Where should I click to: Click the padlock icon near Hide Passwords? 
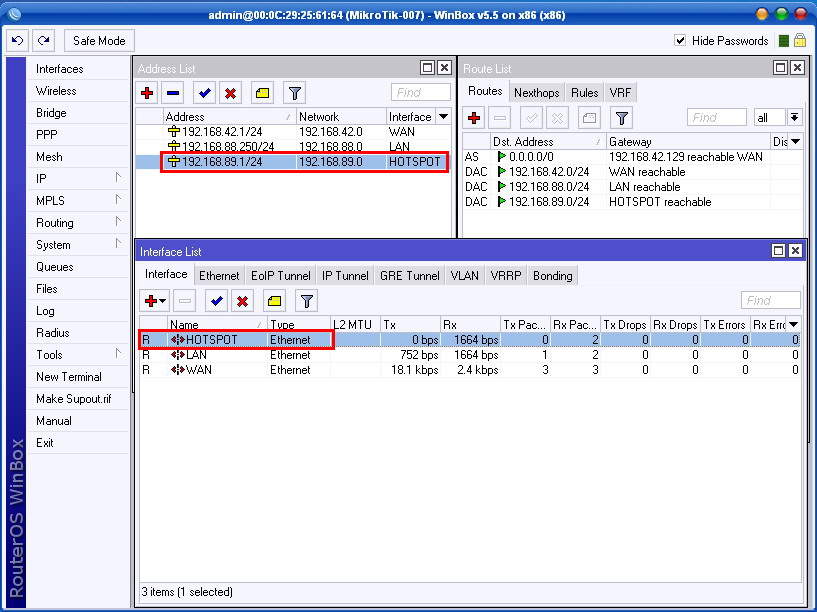[800, 40]
